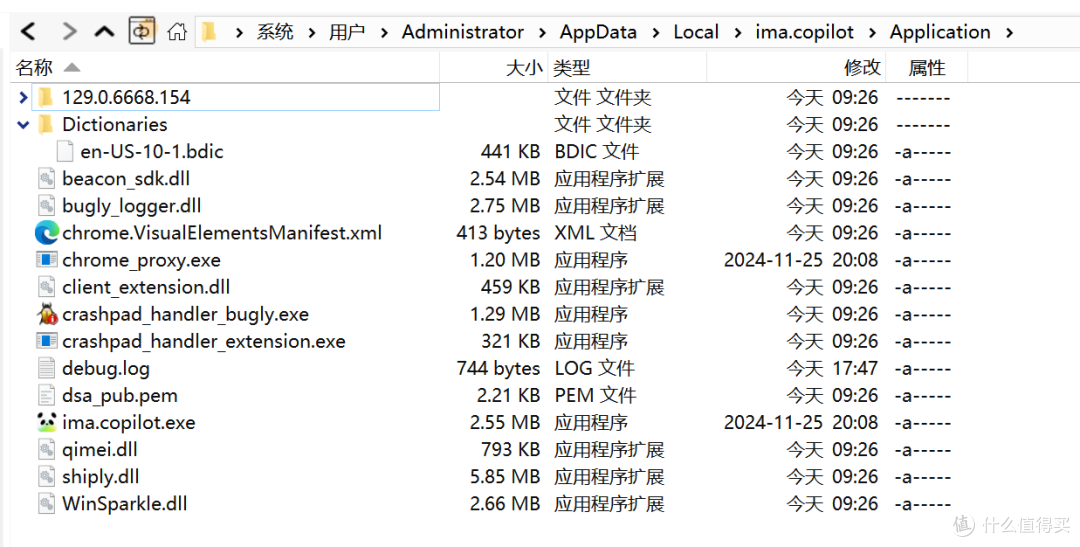The image size is (1080, 547).
Task: Expand the 129.0.6668.154 folder
Action: 24,97
